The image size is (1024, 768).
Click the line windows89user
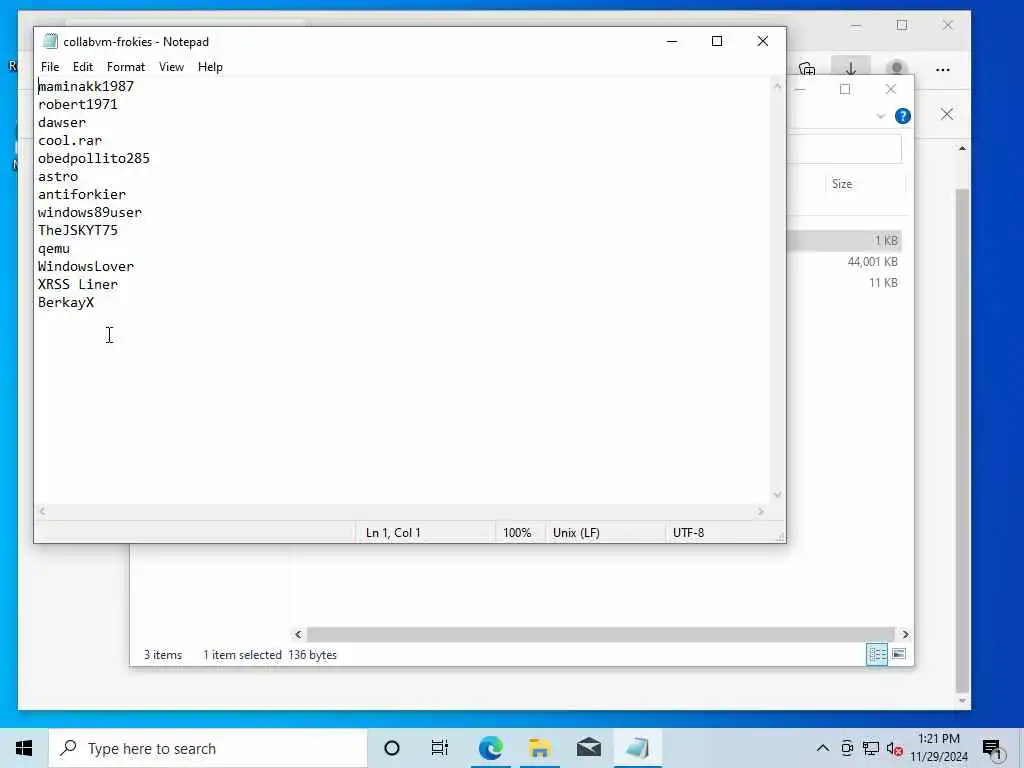pyautogui.click(x=90, y=212)
